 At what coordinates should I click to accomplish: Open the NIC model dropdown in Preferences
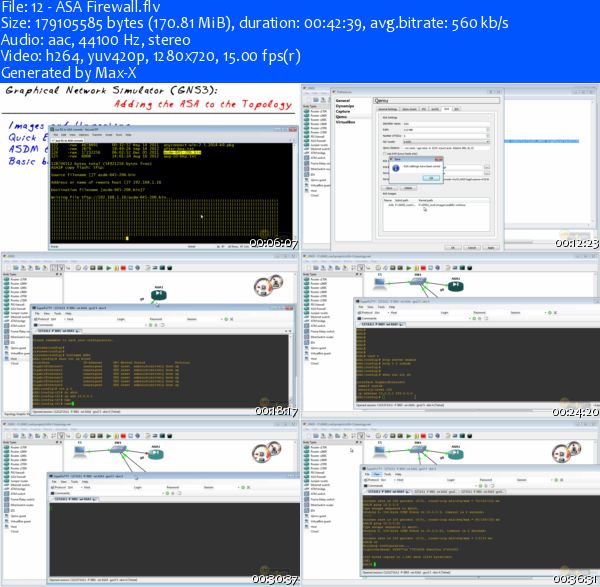[446, 142]
